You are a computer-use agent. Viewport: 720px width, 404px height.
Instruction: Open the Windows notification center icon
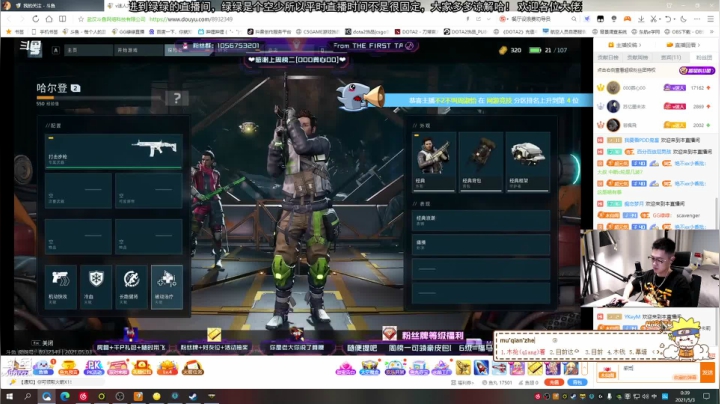(x=707, y=396)
